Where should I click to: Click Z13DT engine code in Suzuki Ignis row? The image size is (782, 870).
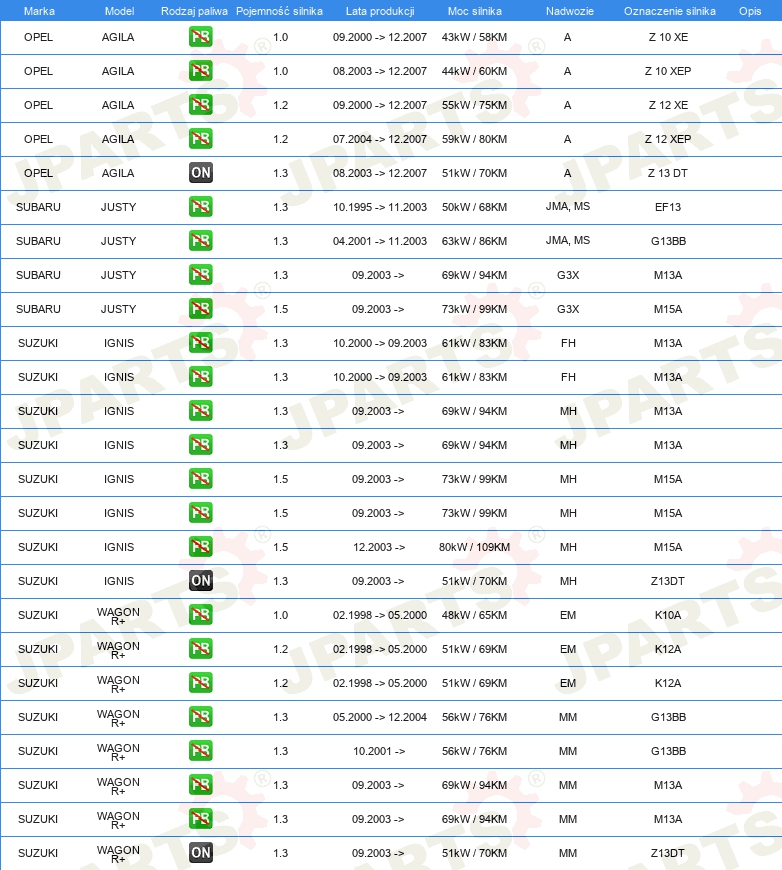tap(668, 581)
